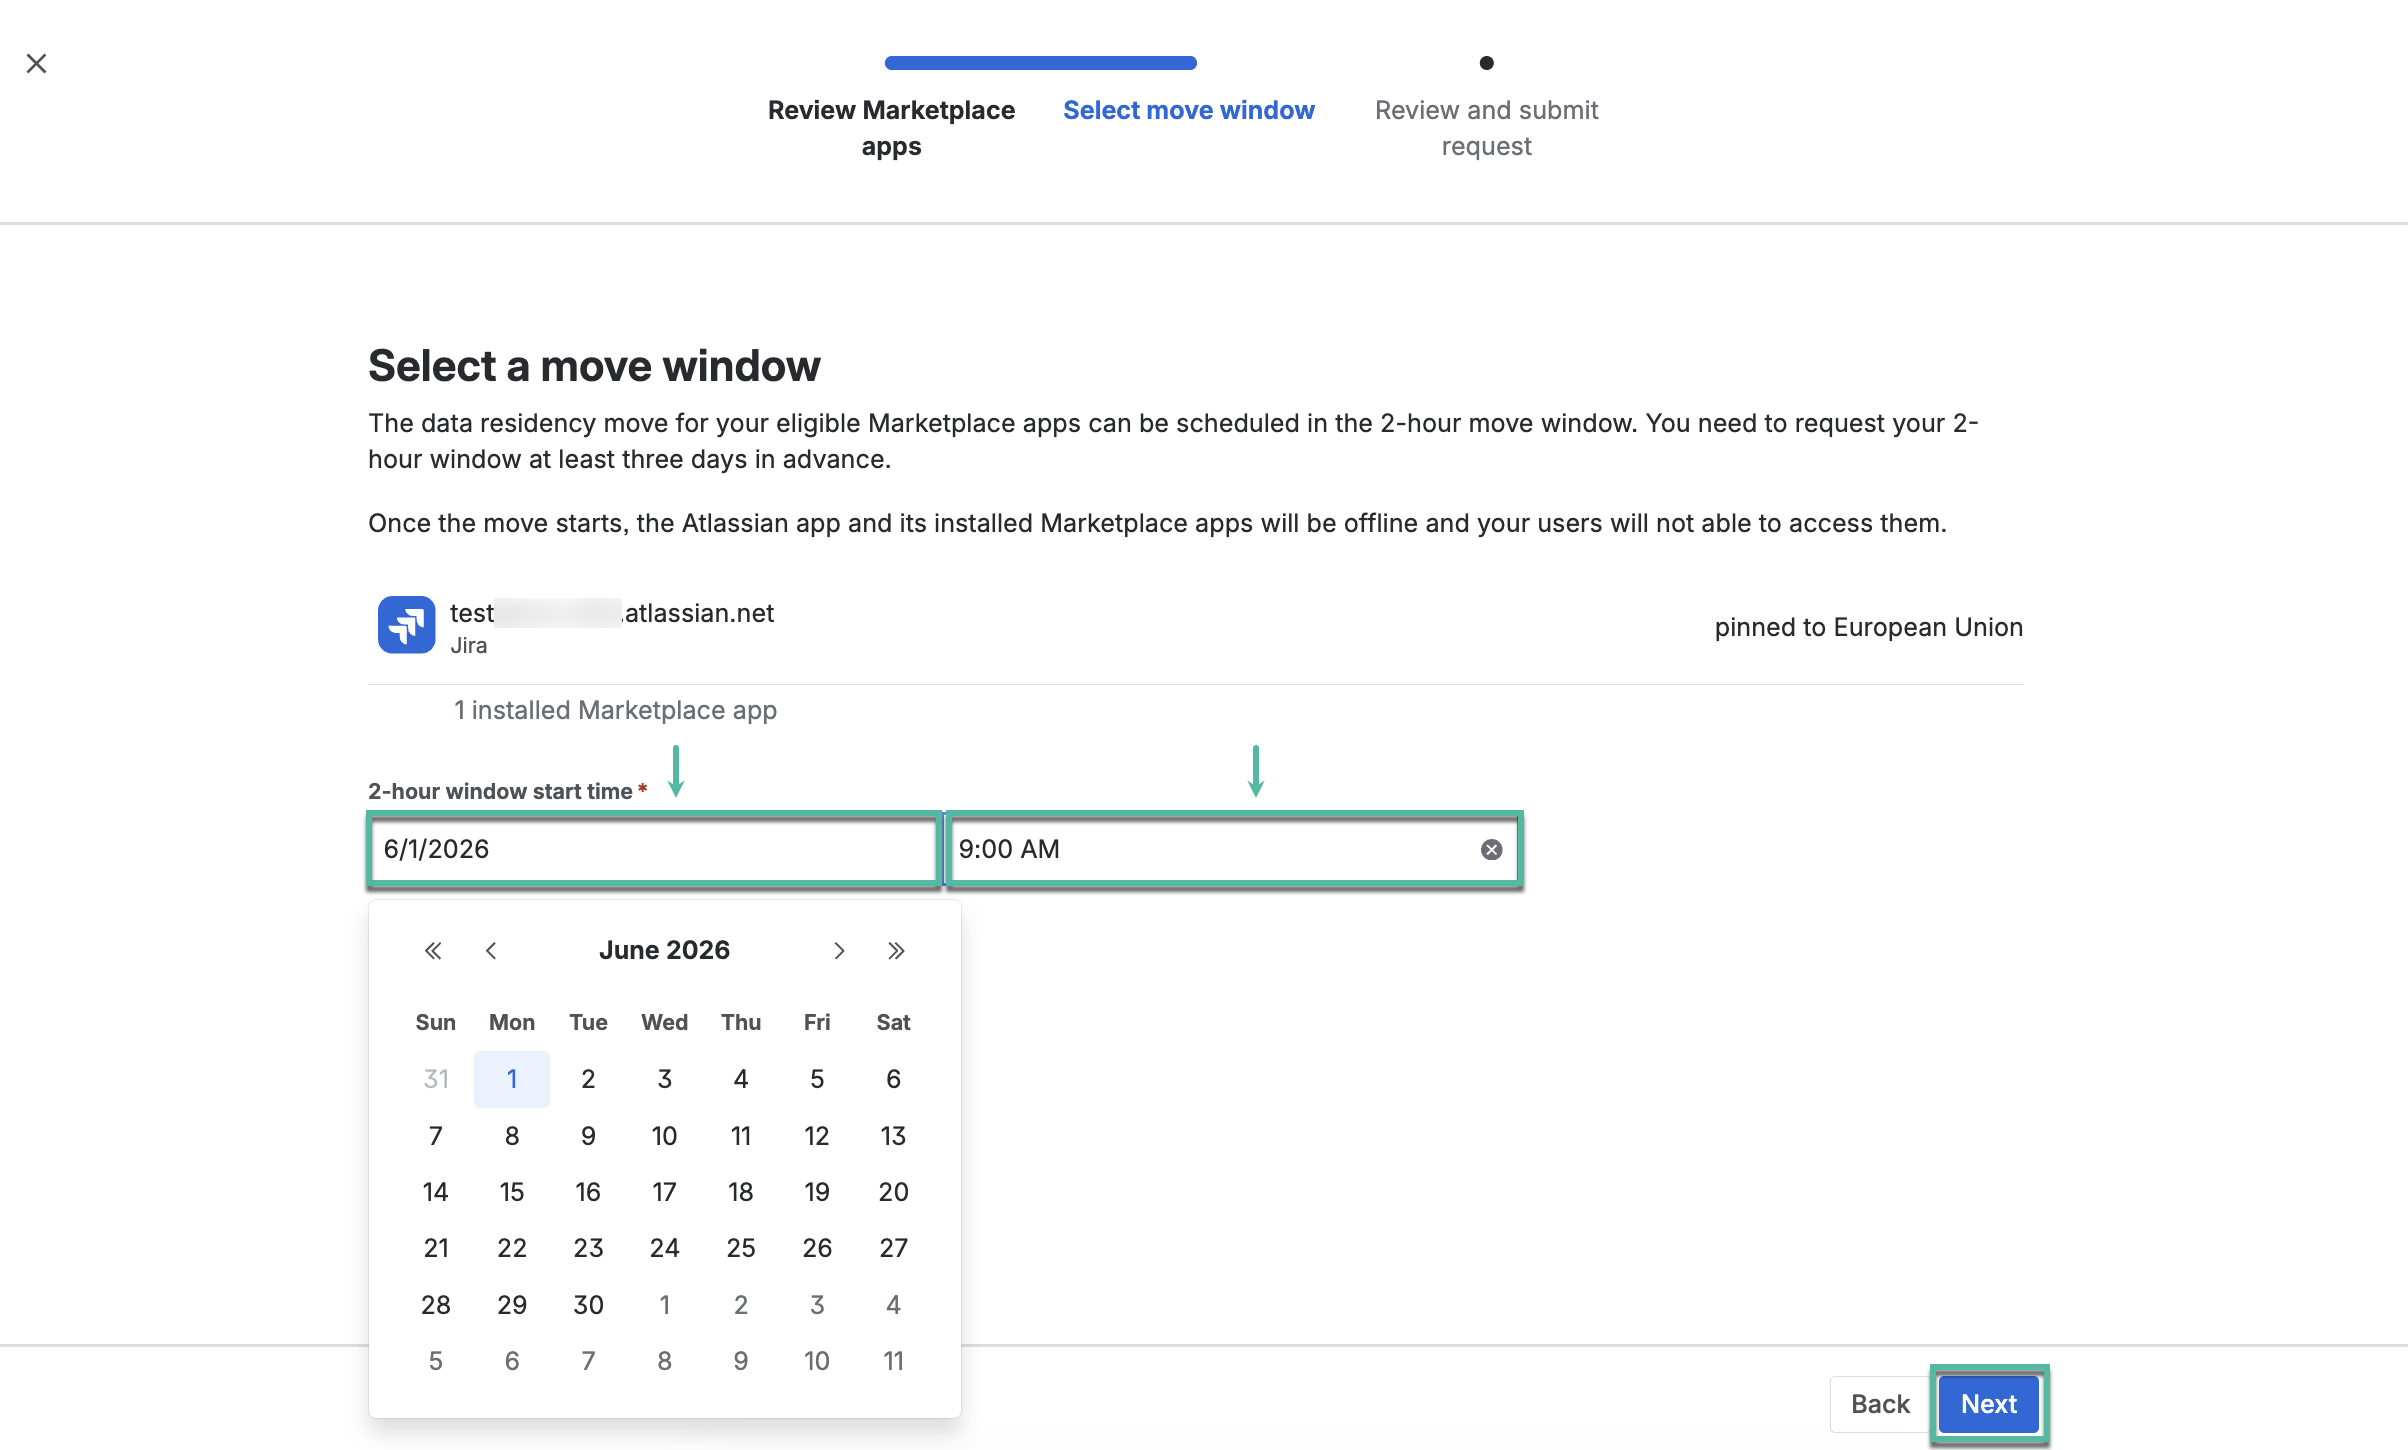Close the move window dialog
The width and height of the screenshot is (2408, 1450).
click(x=37, y=64)
